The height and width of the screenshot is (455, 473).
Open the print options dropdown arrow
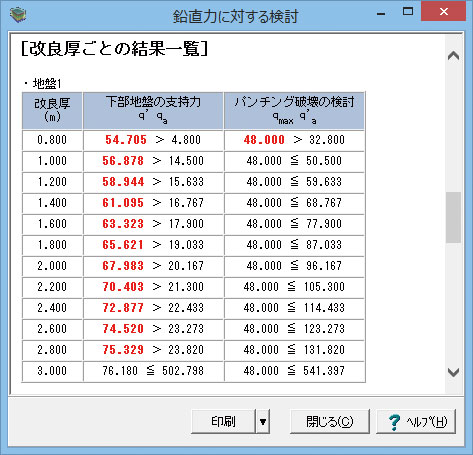[x=263, y=422]
